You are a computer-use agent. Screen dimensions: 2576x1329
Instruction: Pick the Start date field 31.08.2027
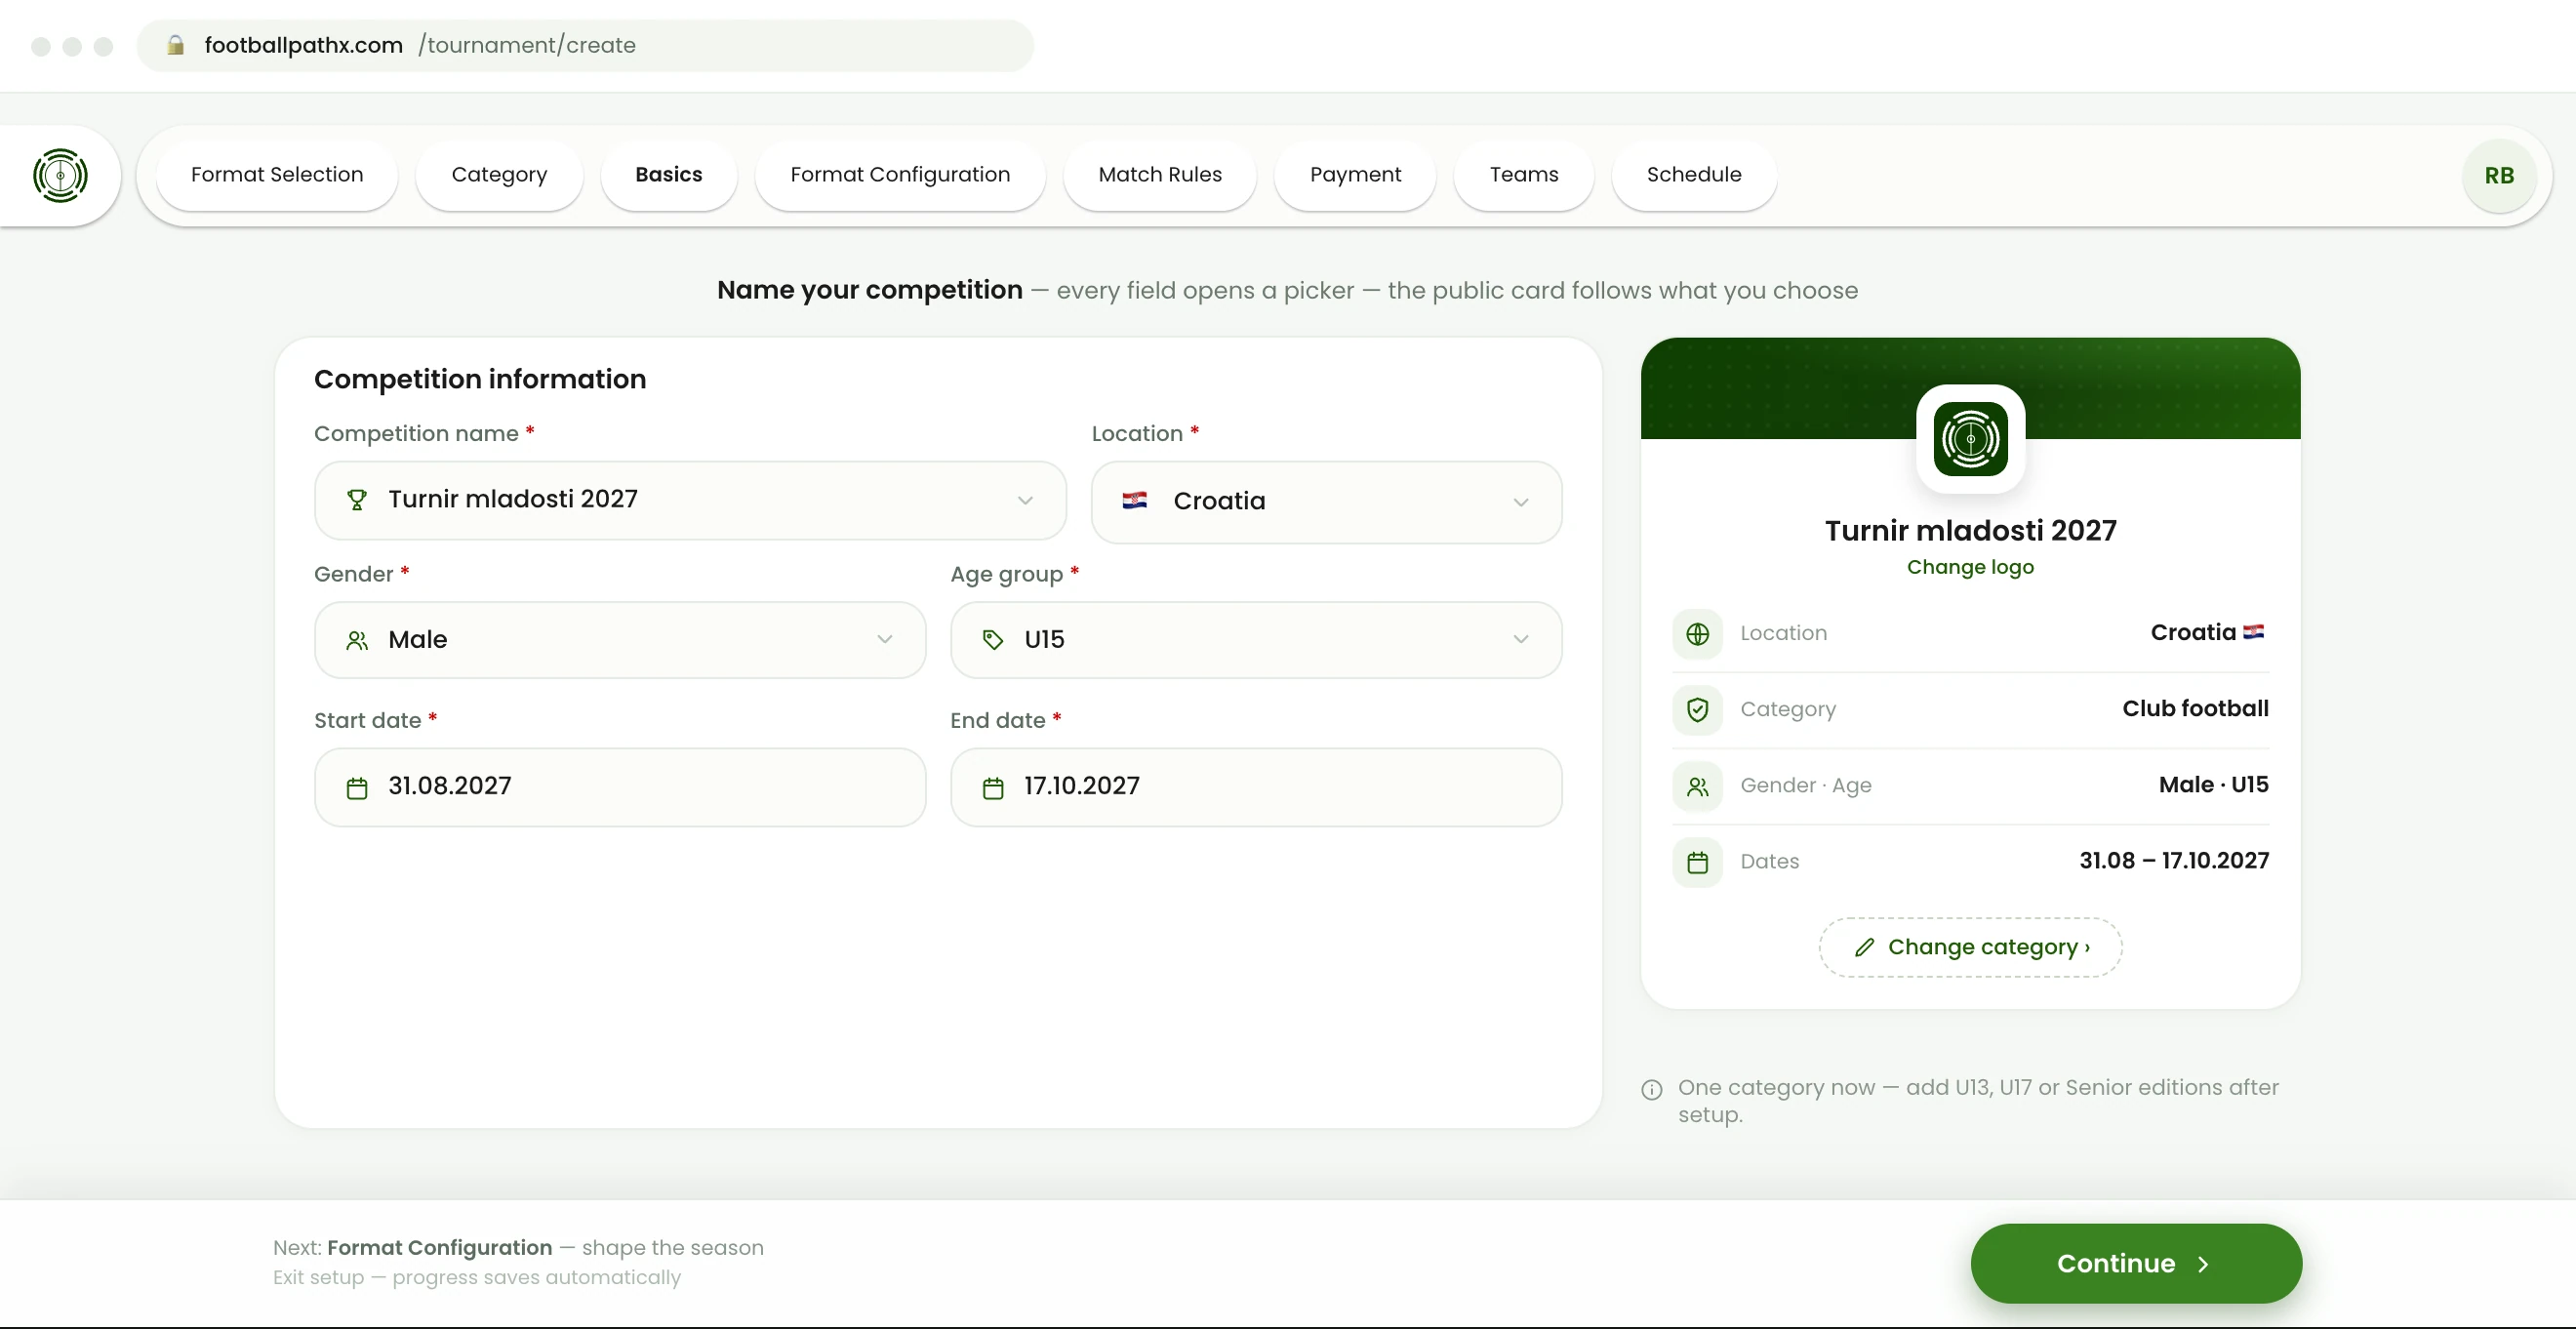pos(620,788)
